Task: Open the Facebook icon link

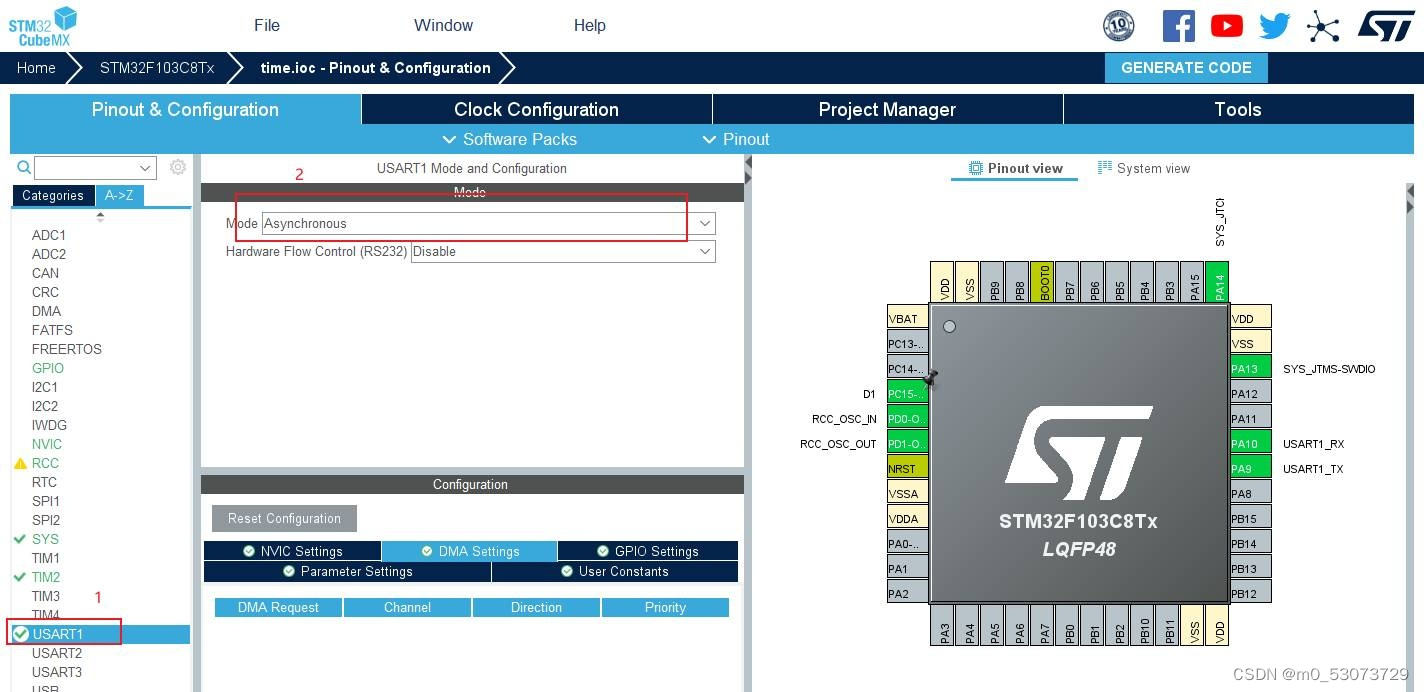Action: point(1179,26)
